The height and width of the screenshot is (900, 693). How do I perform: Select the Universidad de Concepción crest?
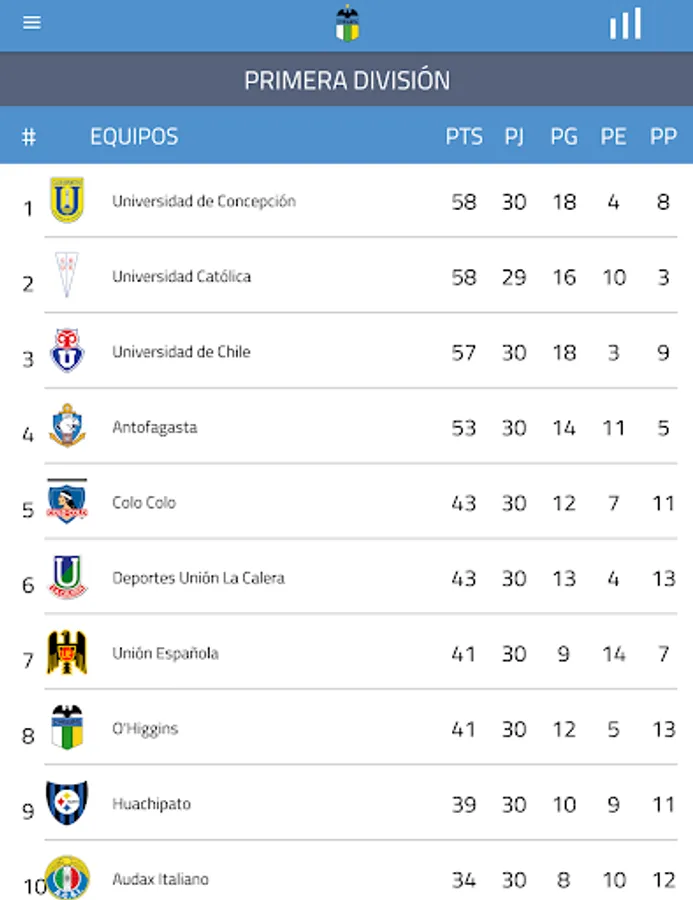tap(65, 201)
